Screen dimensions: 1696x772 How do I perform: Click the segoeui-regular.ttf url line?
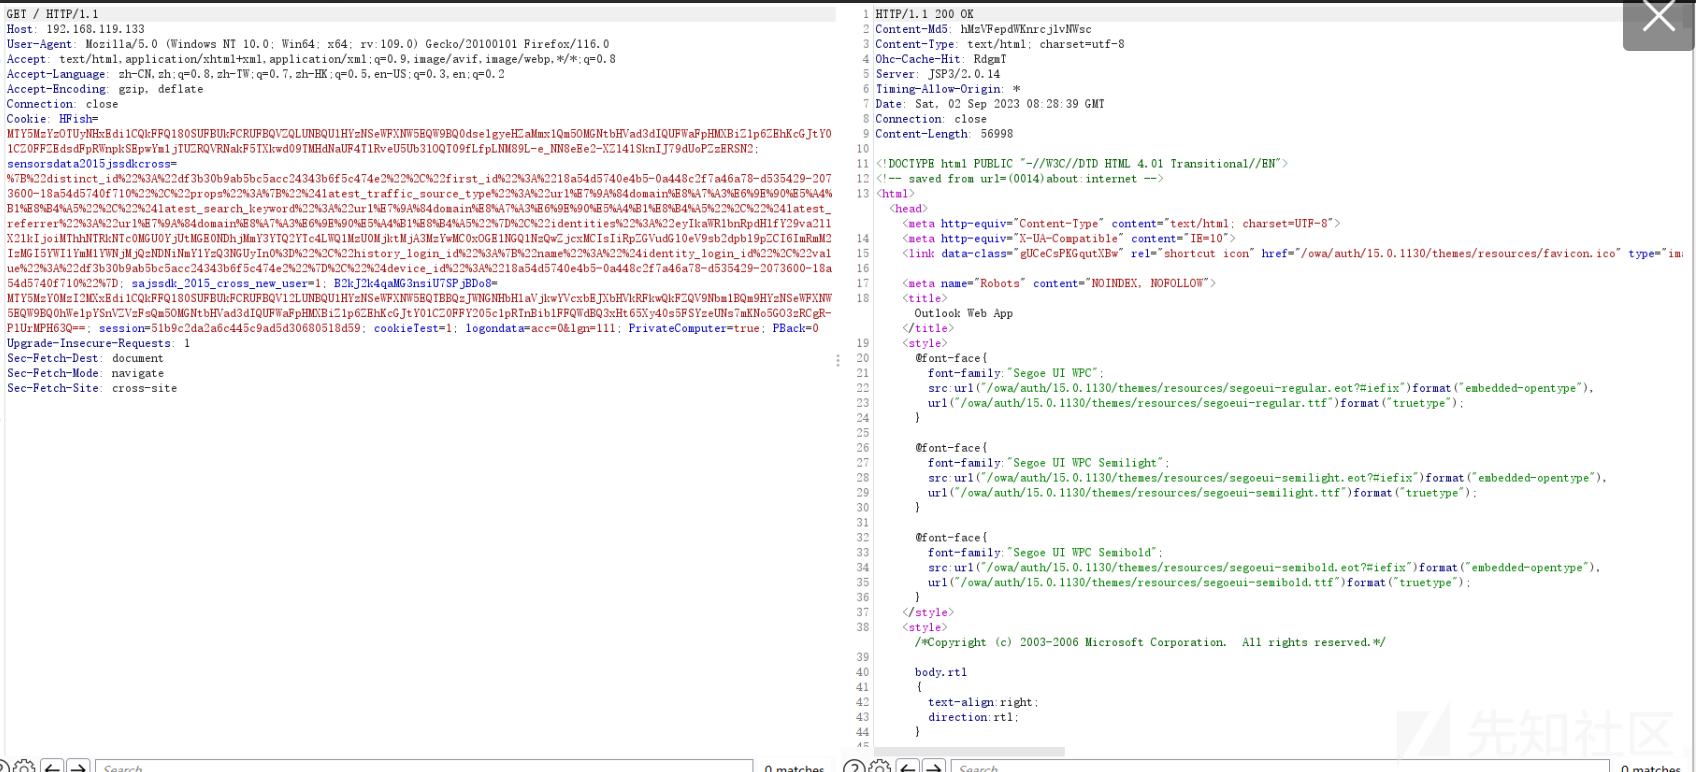[x=1195, y=403]
